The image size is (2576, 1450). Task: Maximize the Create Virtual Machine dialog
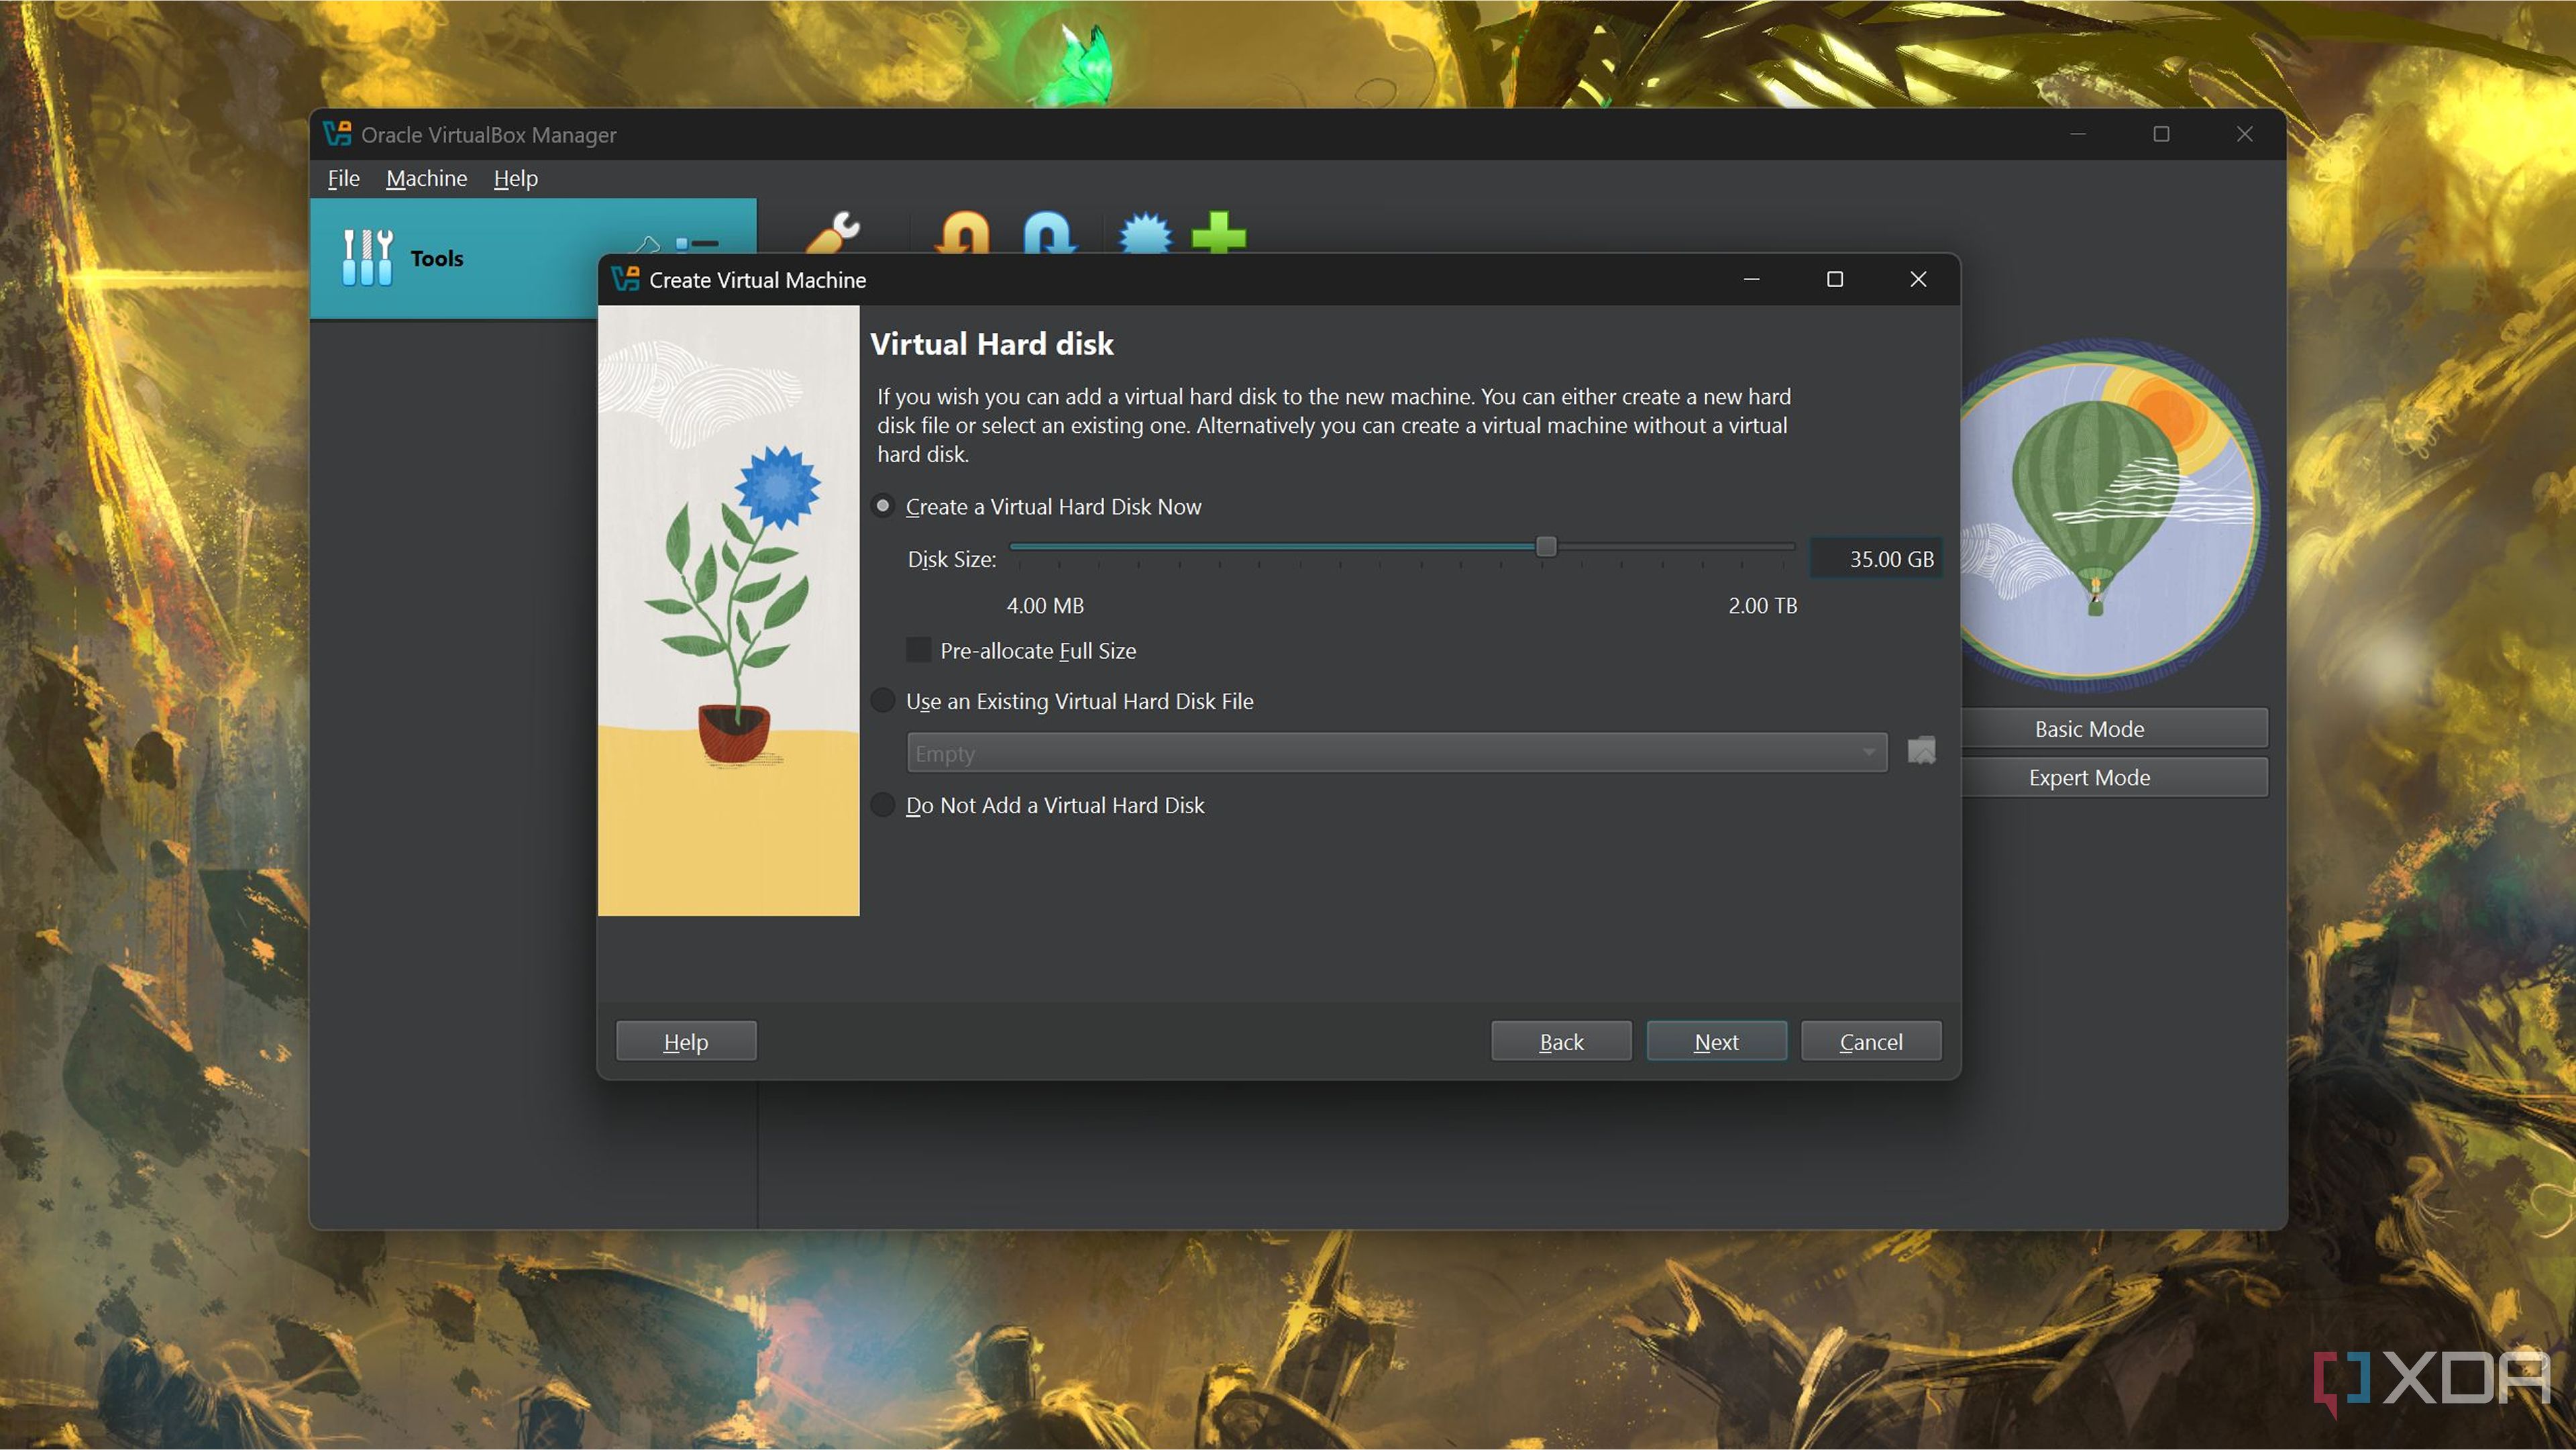click(x=1835, y=279)
